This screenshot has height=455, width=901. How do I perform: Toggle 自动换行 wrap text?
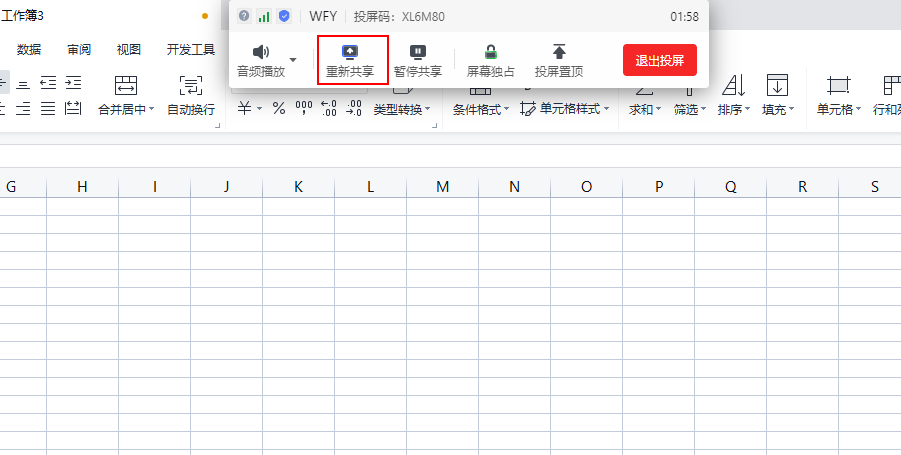click(191, 95)
